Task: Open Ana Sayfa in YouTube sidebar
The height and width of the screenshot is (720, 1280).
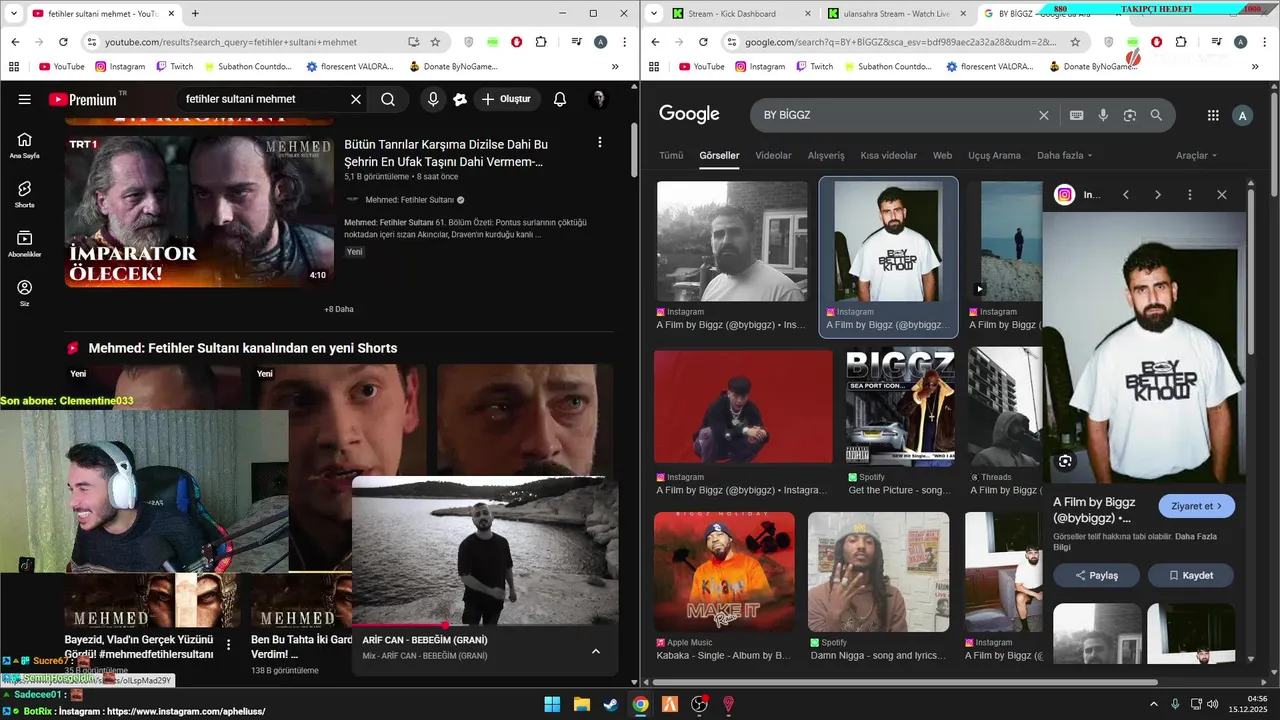Action: coord(25,146)
